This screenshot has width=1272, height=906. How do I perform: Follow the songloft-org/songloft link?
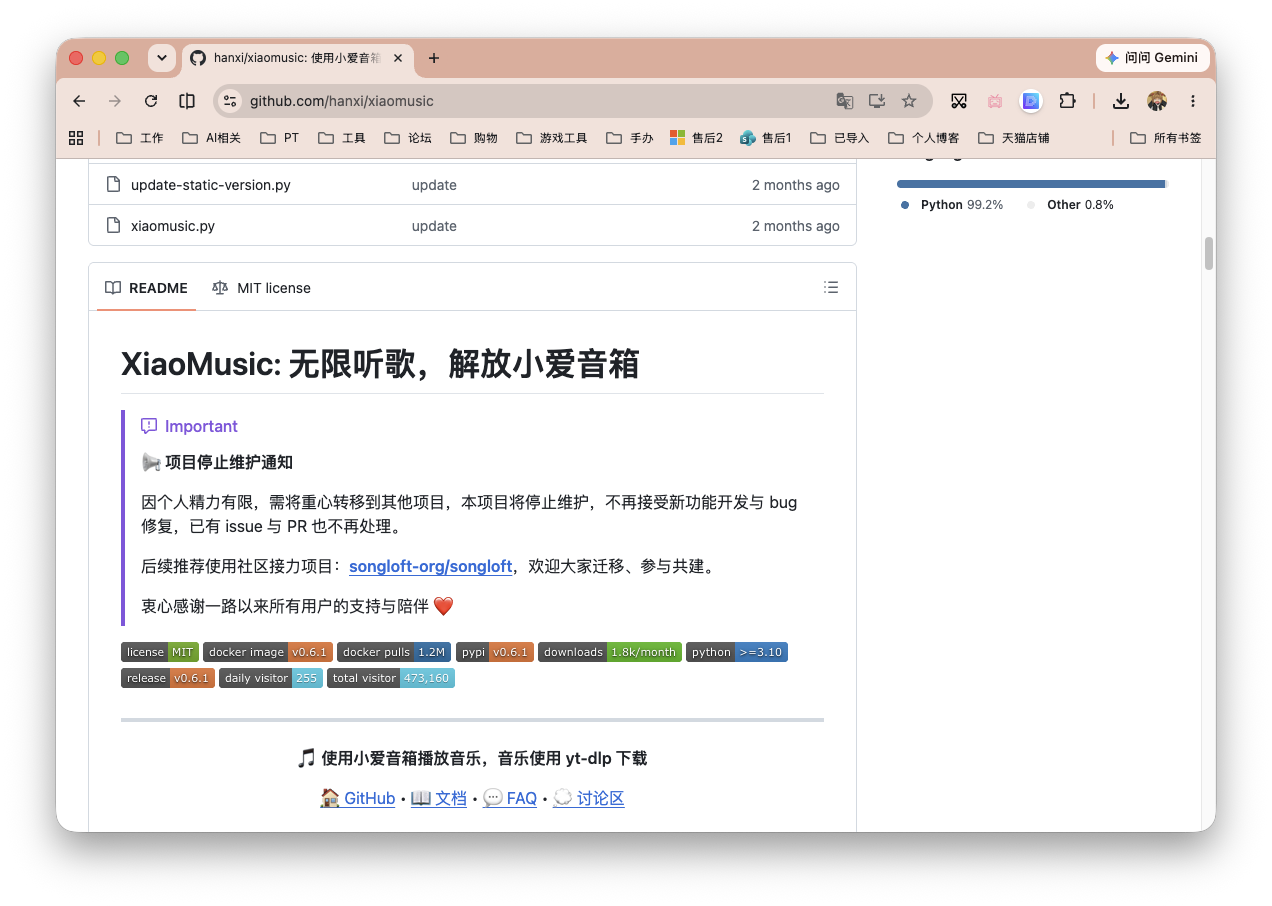(x=431, y=566)
